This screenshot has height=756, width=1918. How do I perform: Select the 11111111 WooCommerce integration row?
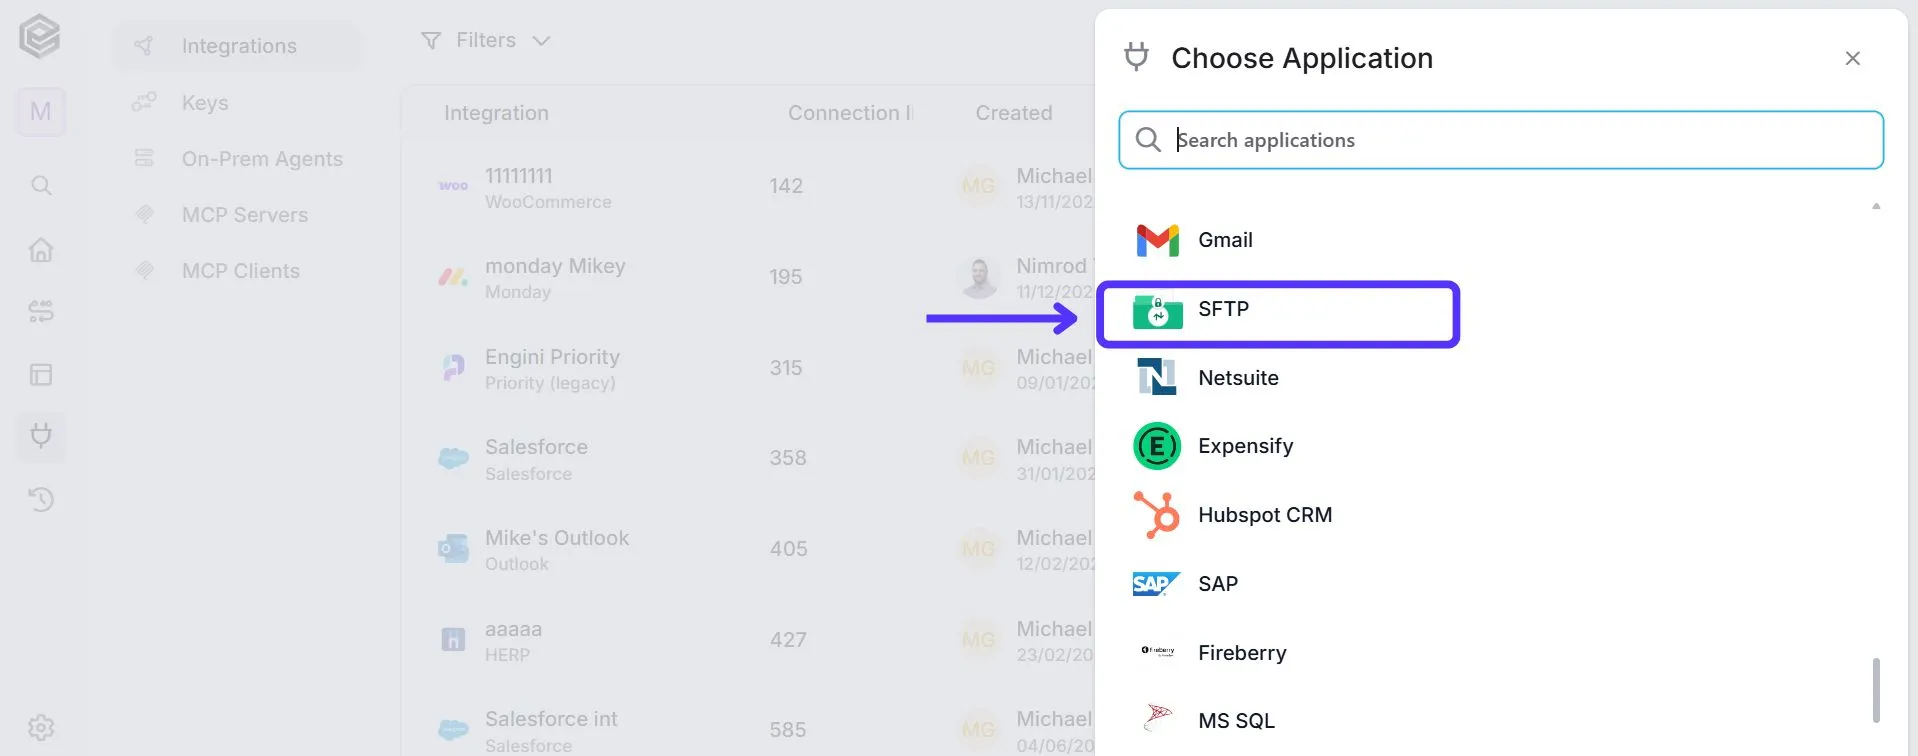748,187
